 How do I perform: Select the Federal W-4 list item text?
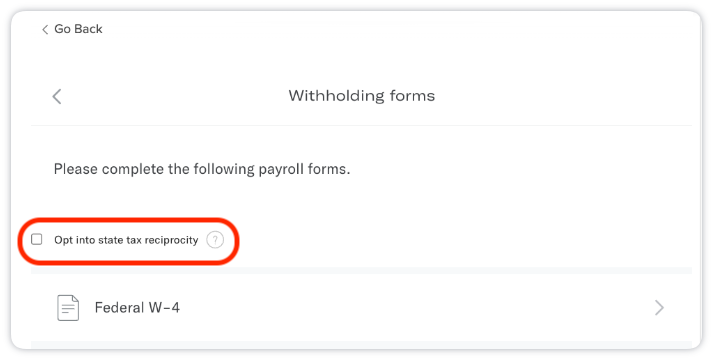(137, 308)
